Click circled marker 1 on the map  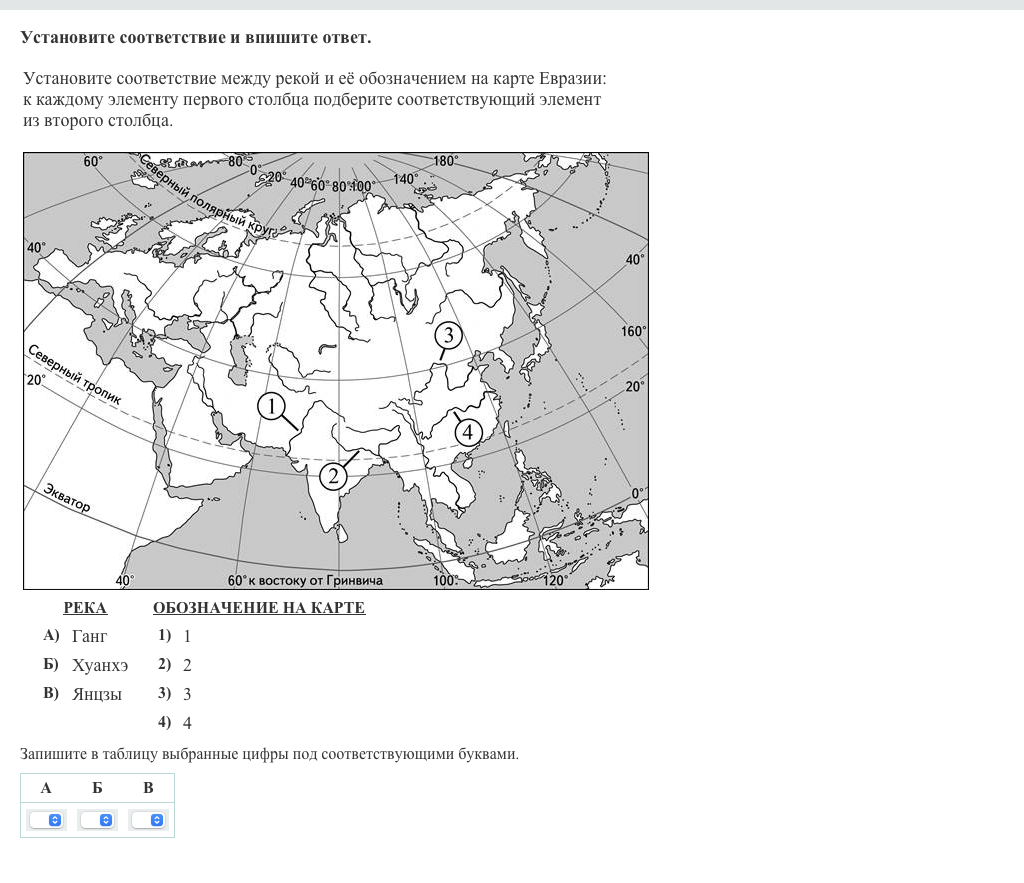tap(271, 406)
